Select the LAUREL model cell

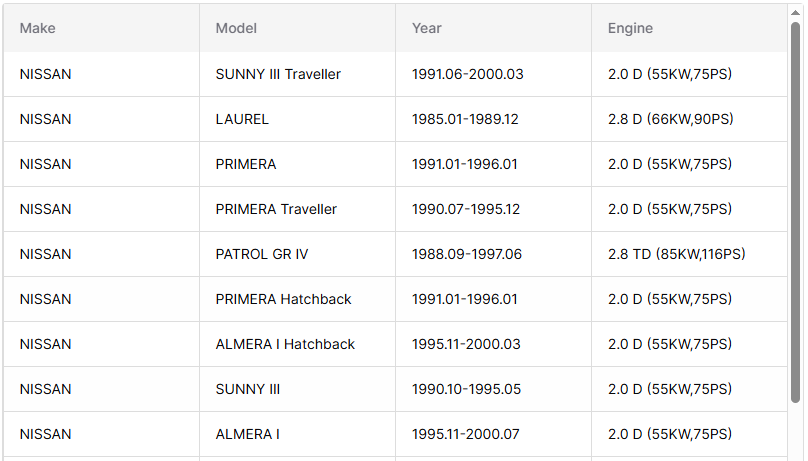tap(242, 119)
